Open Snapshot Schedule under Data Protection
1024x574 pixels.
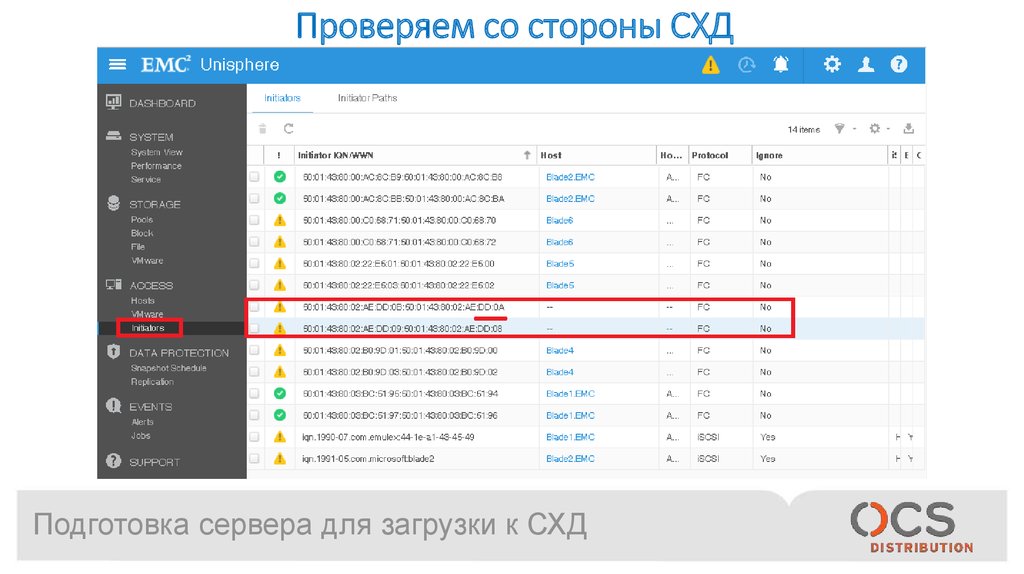point(168,368)
